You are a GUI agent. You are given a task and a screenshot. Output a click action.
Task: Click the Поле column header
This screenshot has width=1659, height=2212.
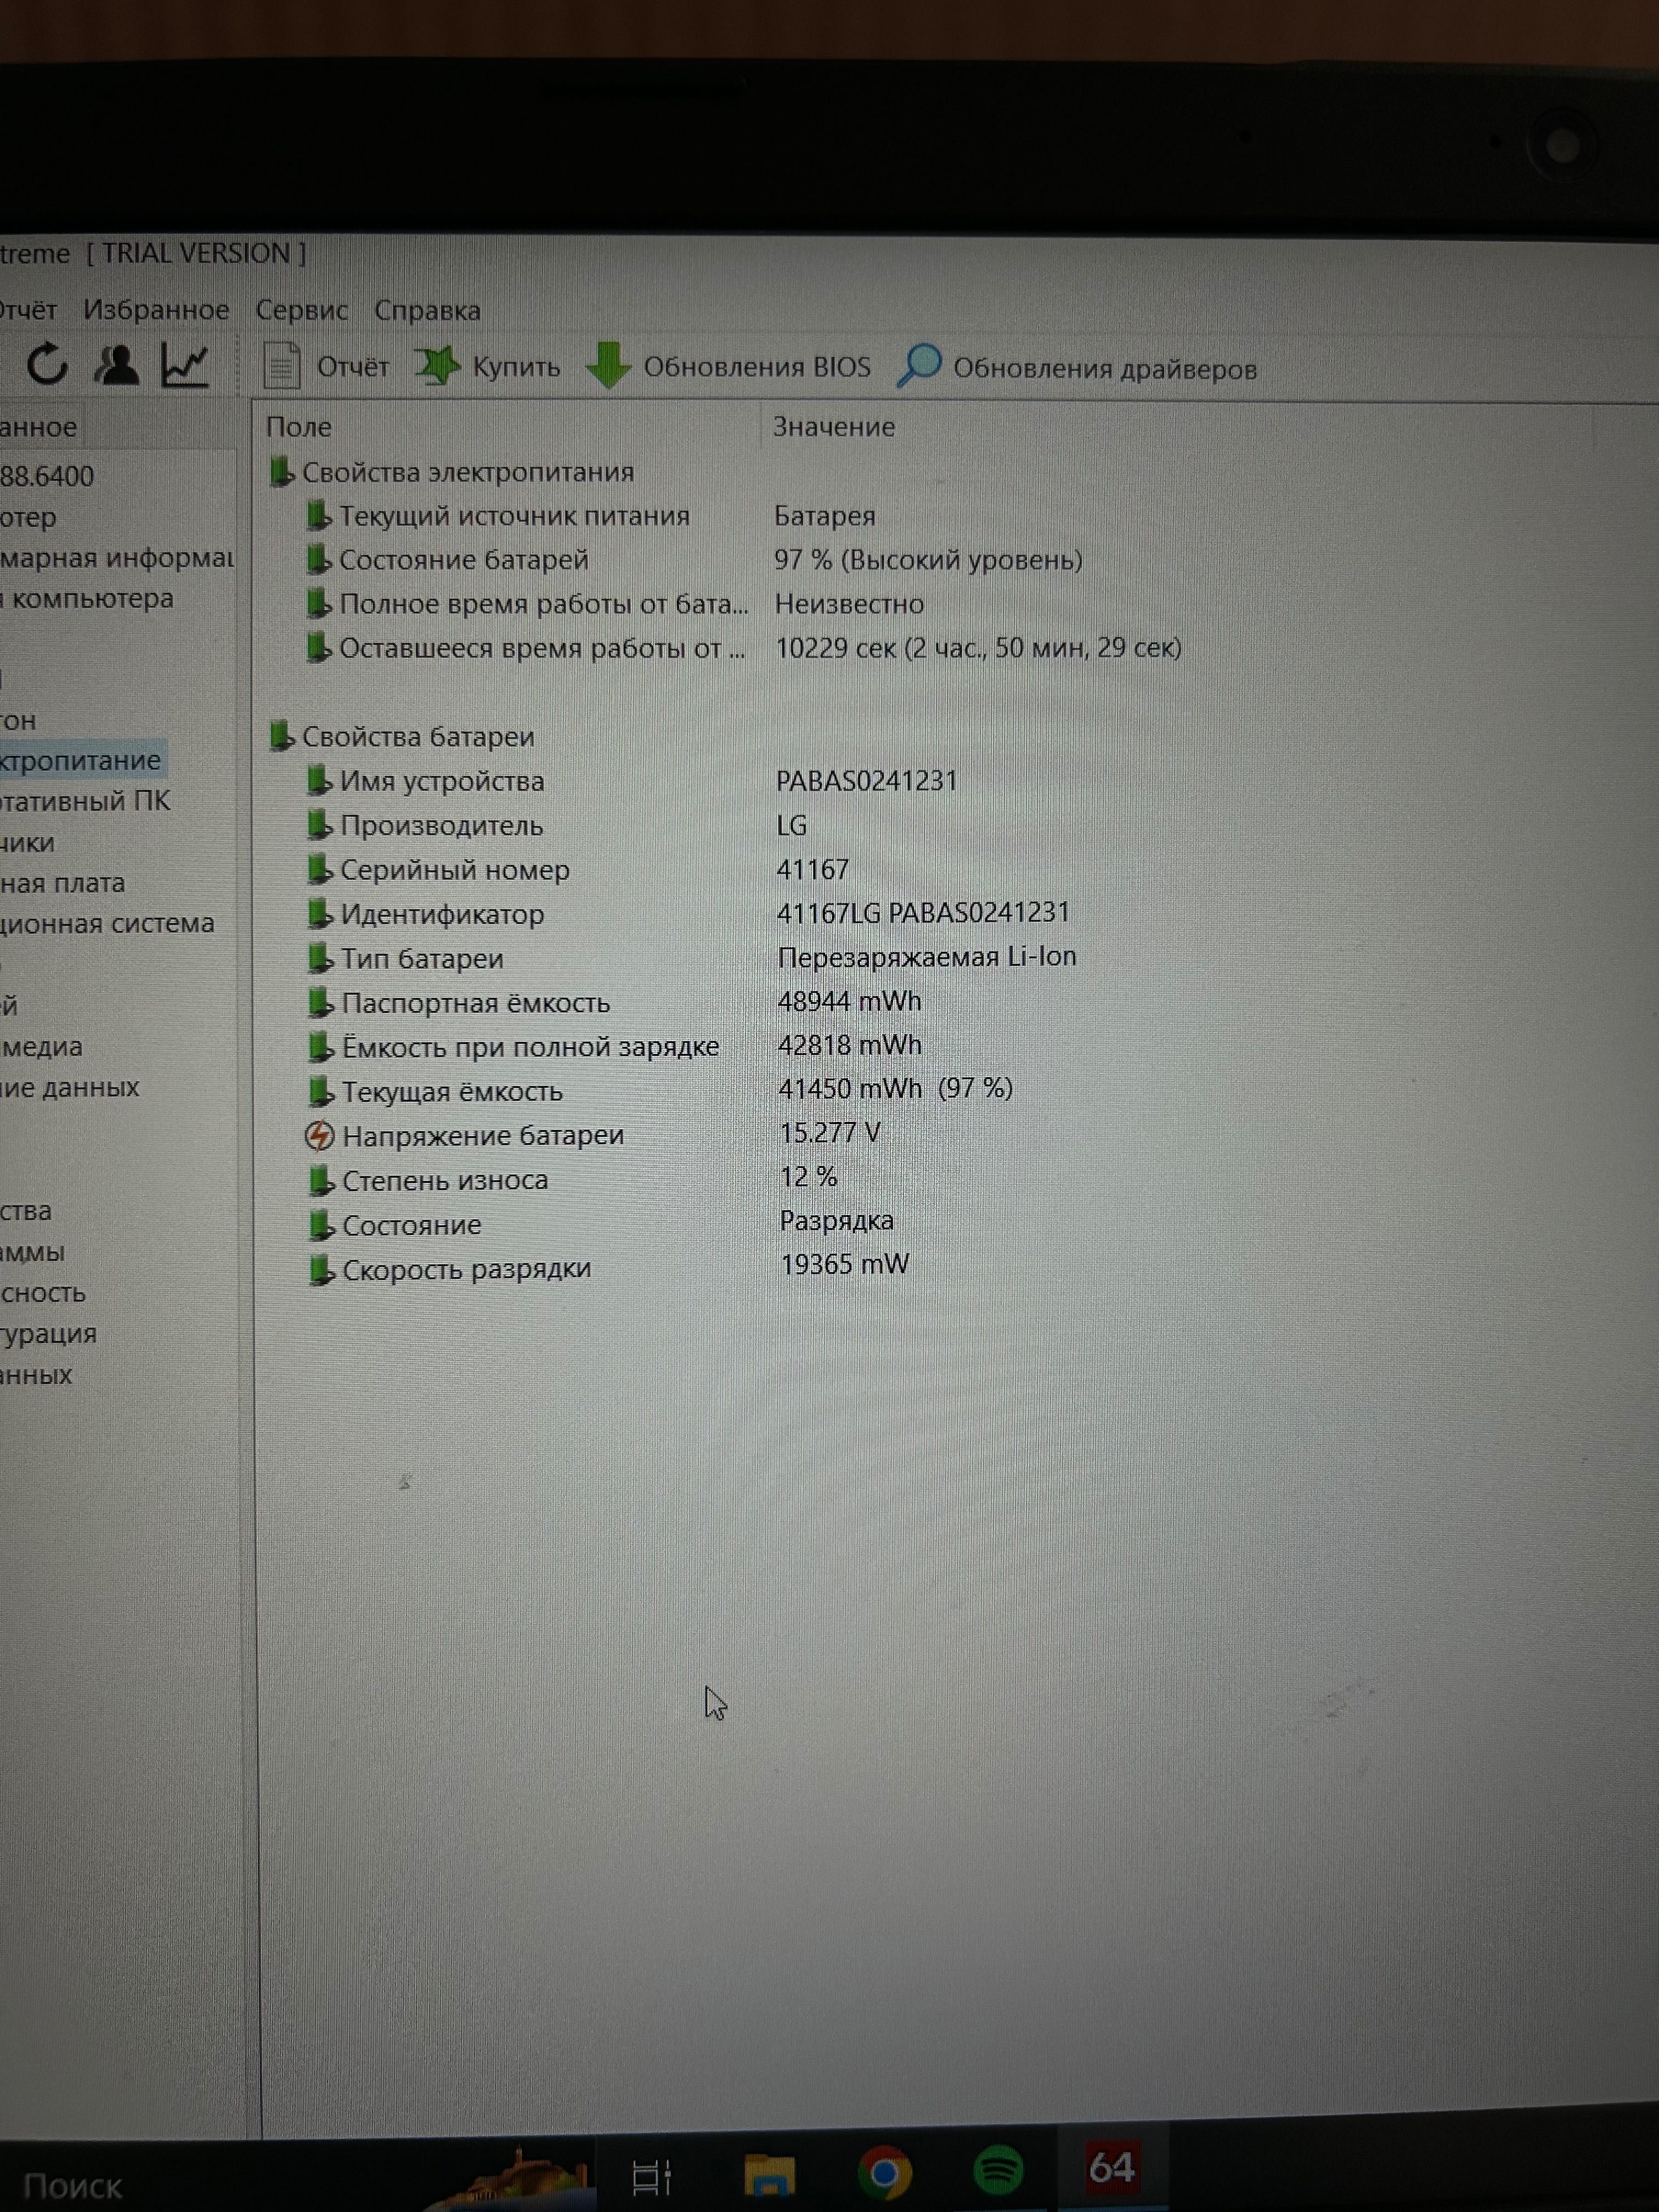[x=298, y=427]
